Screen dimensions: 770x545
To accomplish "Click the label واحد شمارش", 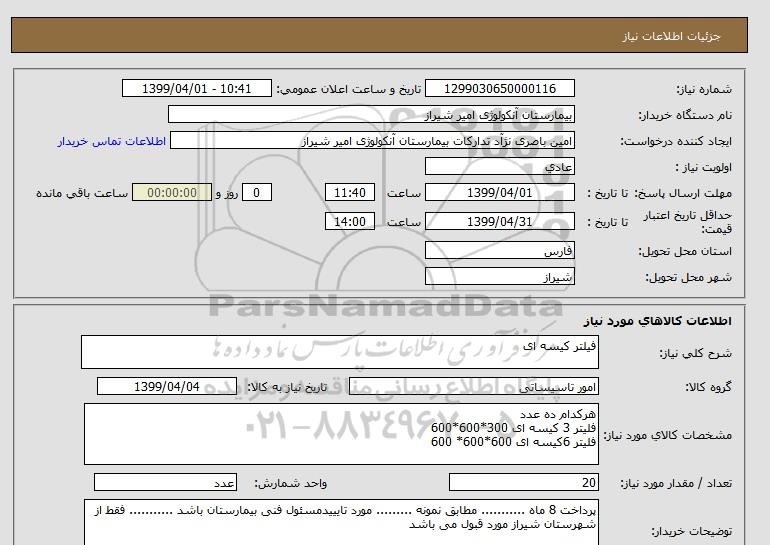I will (291, 484).
